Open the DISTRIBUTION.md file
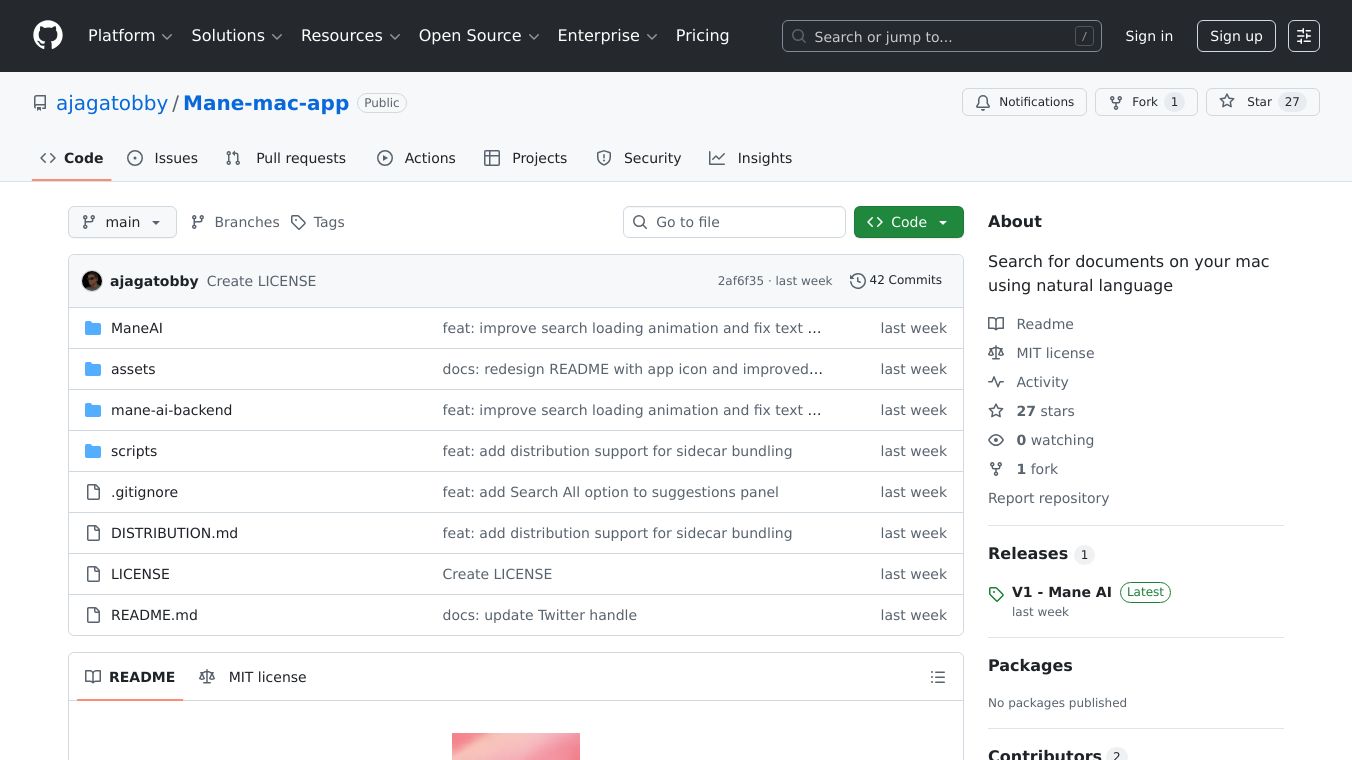Image resolution: width=1352 pixels, height=760 pixels. point(174,533)
